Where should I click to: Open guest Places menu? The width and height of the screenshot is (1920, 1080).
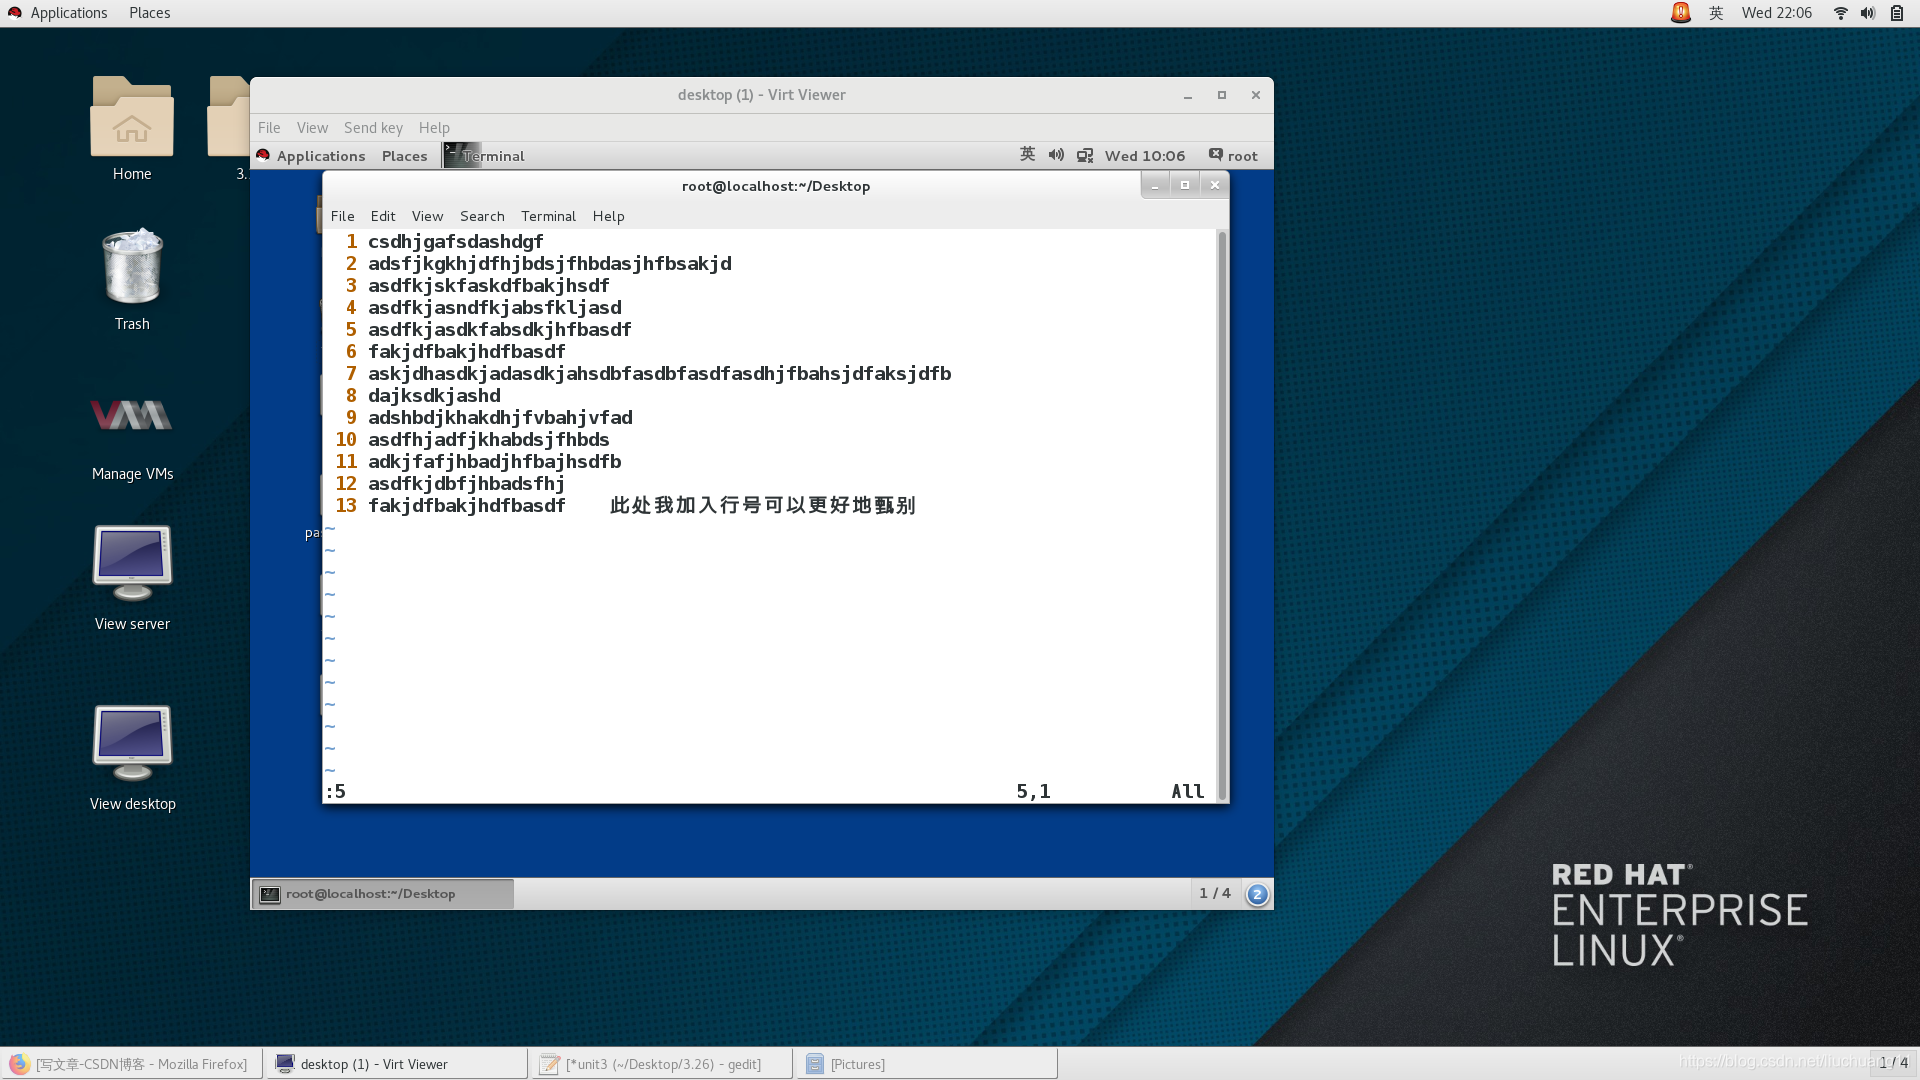(x=404, y=155)
